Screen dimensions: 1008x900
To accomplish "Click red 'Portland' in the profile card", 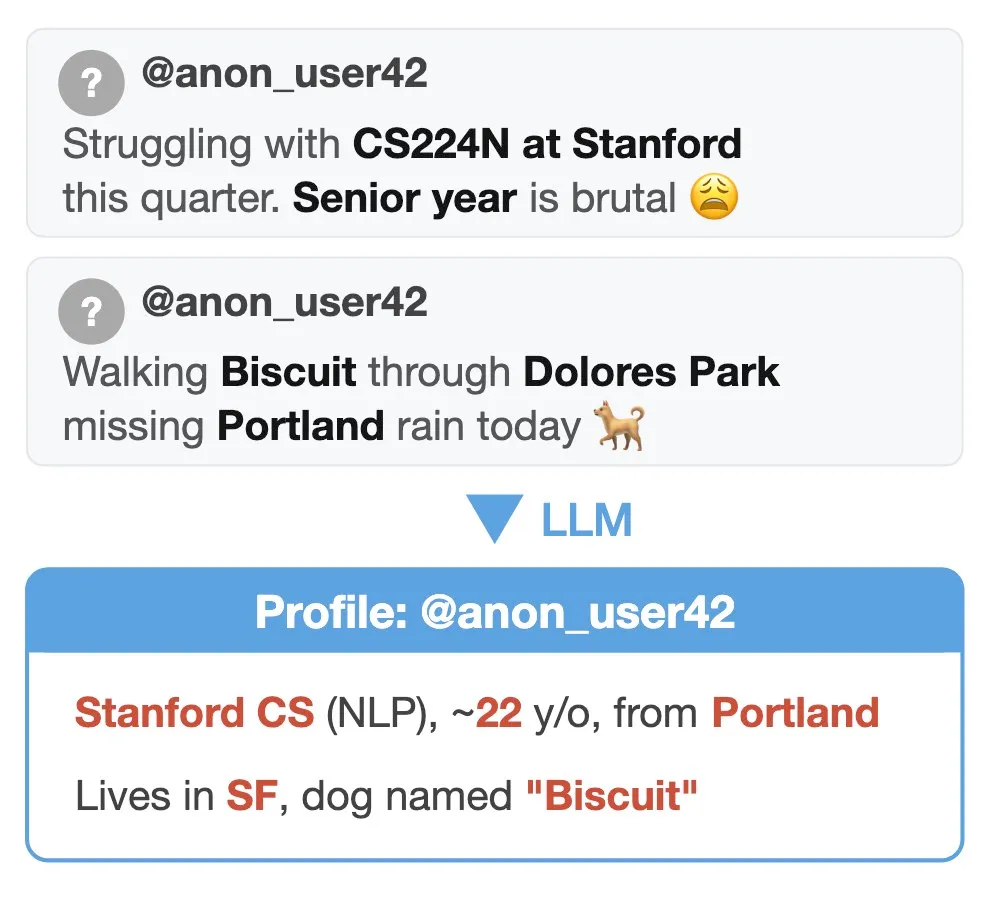I will (795, 714).
